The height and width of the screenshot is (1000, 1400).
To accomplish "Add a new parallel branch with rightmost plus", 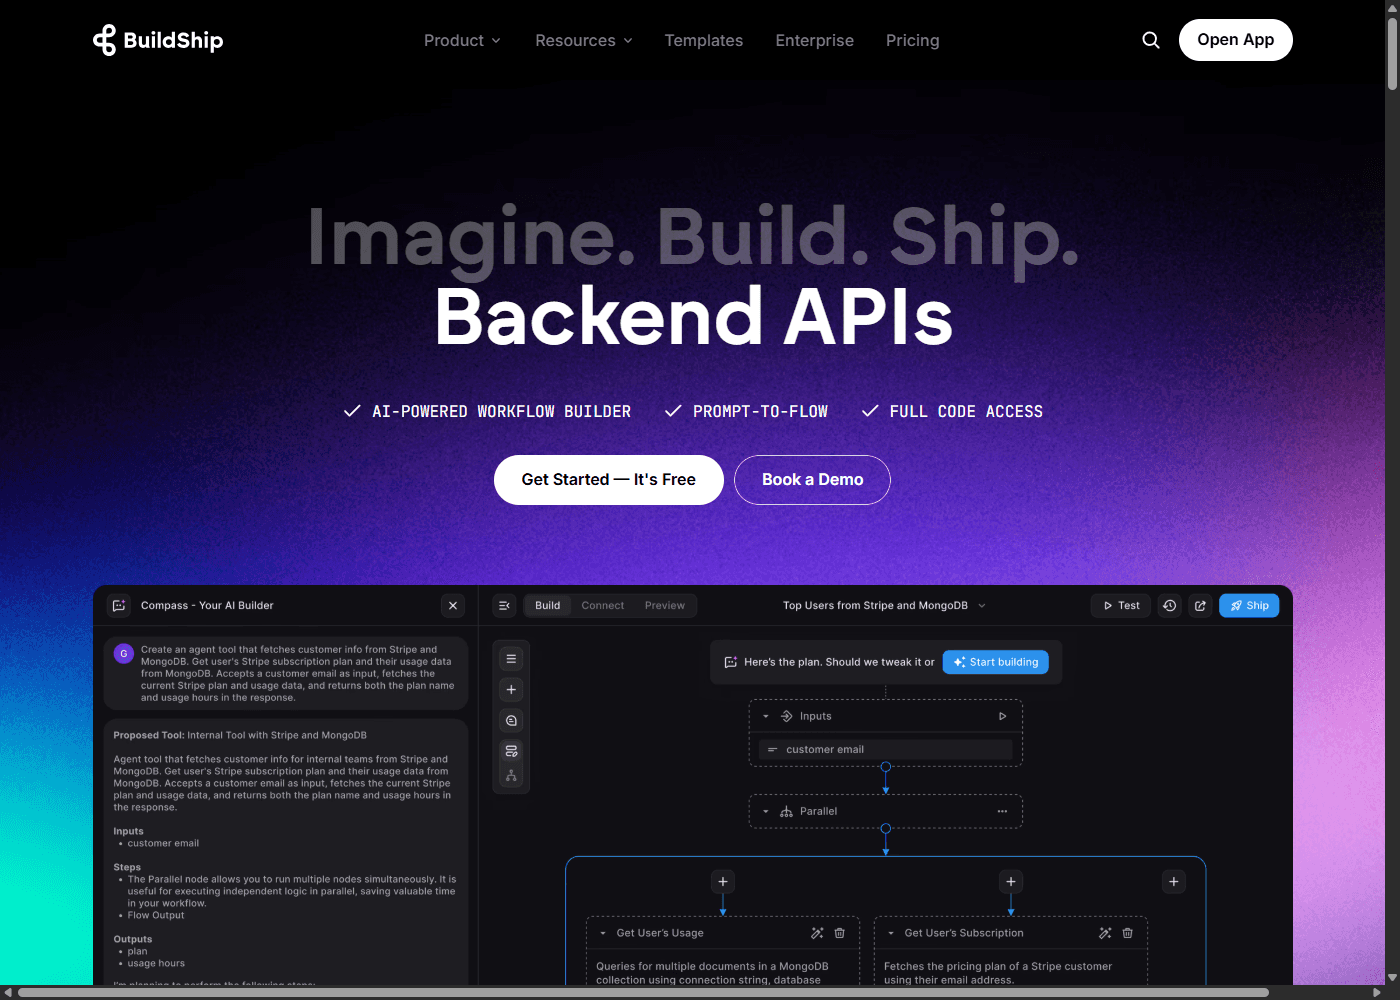I will [1174, 882].
